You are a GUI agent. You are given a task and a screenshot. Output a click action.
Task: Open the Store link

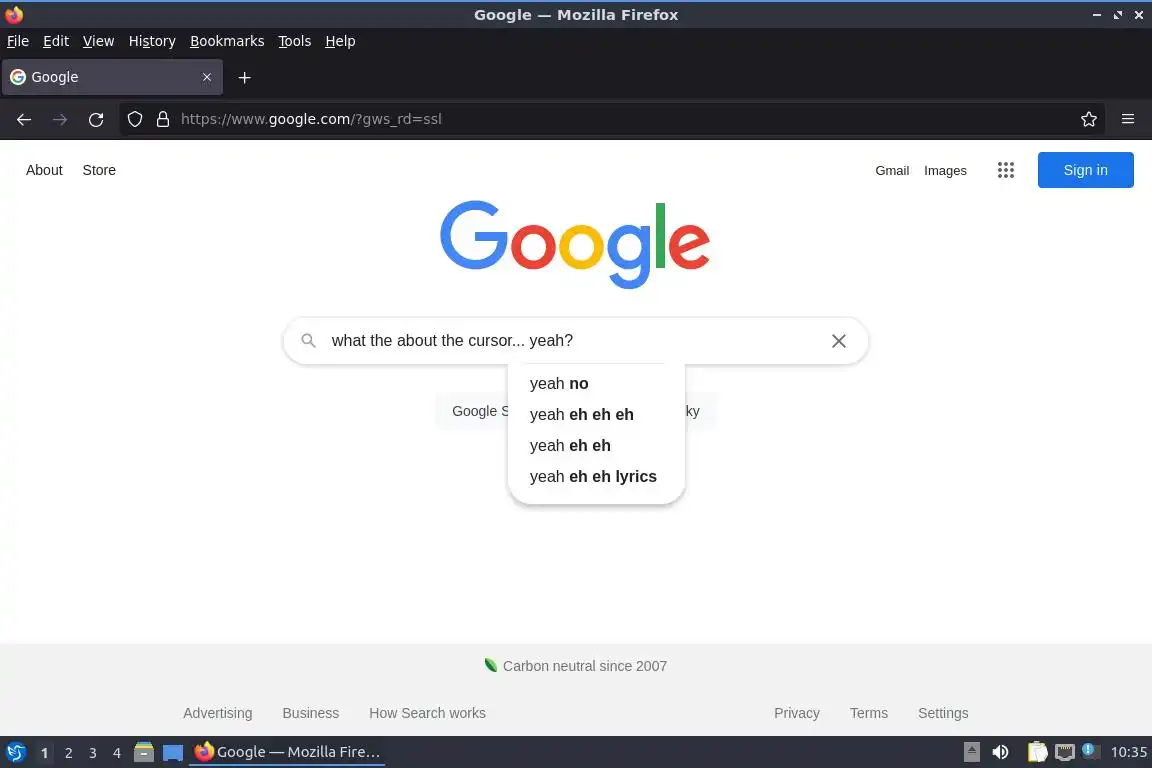tap(99, 170)
